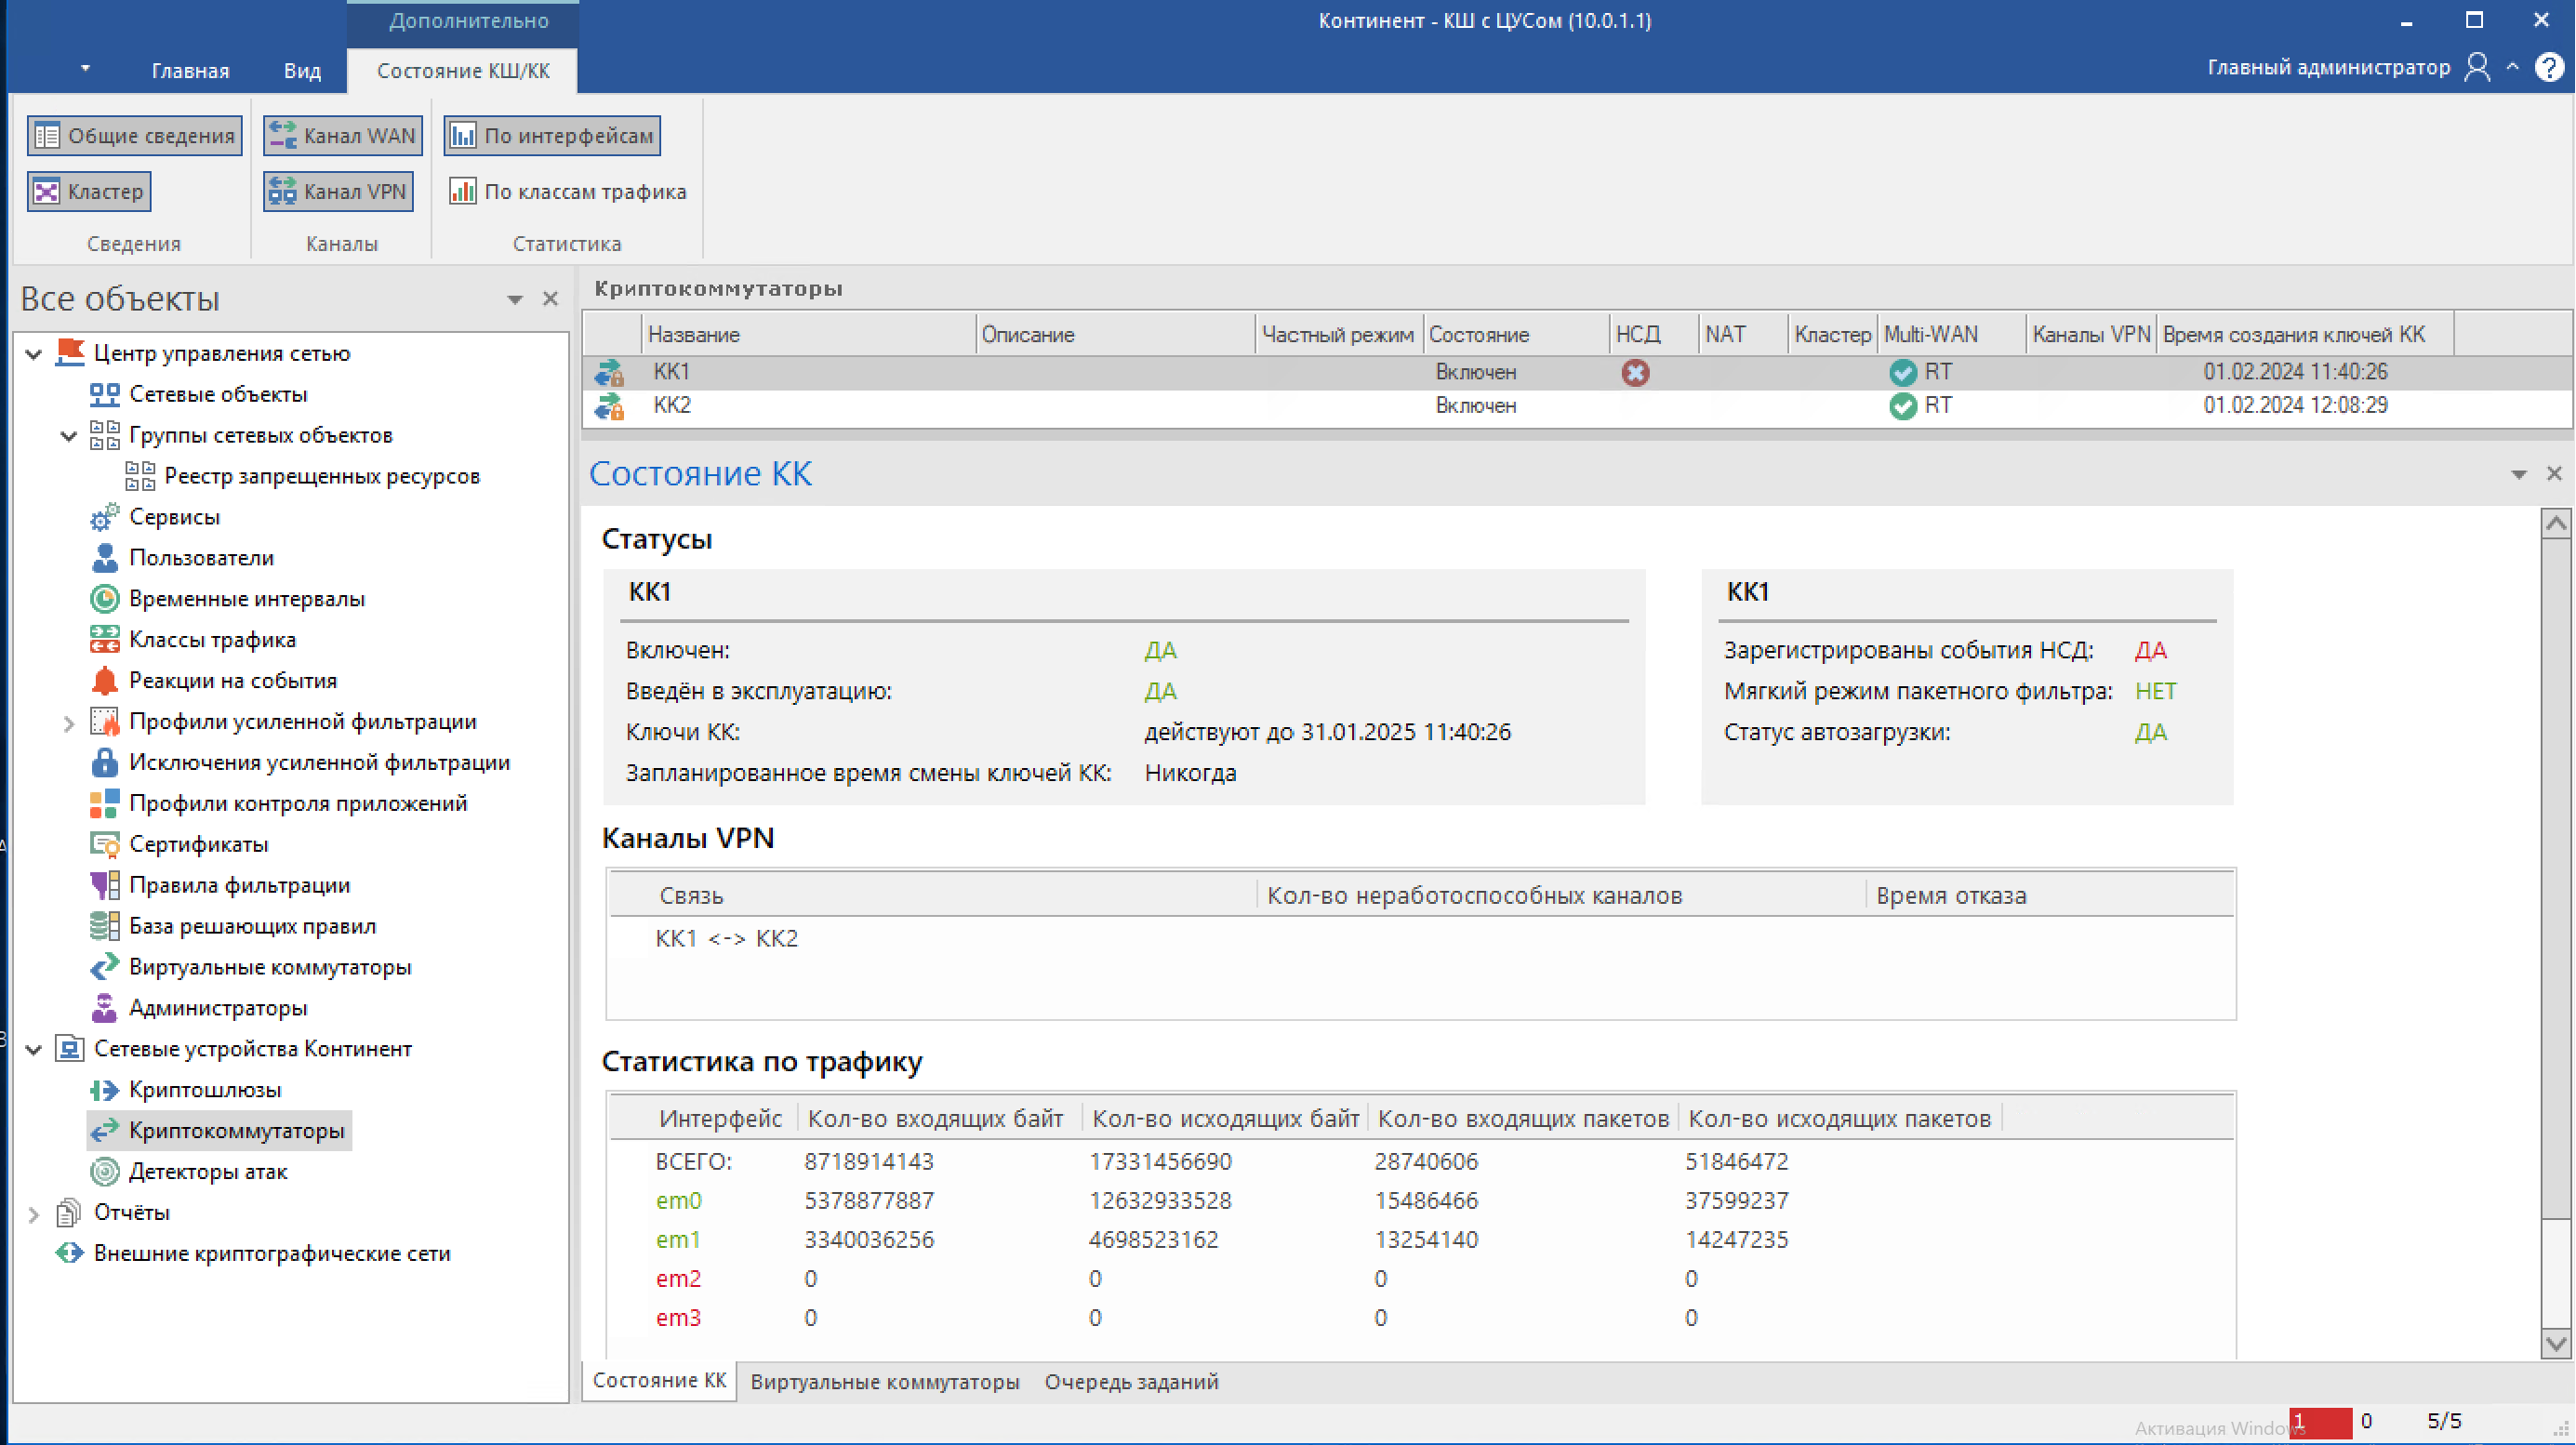
Task: Click the help question mark icon
Action: coord(2549,68)
